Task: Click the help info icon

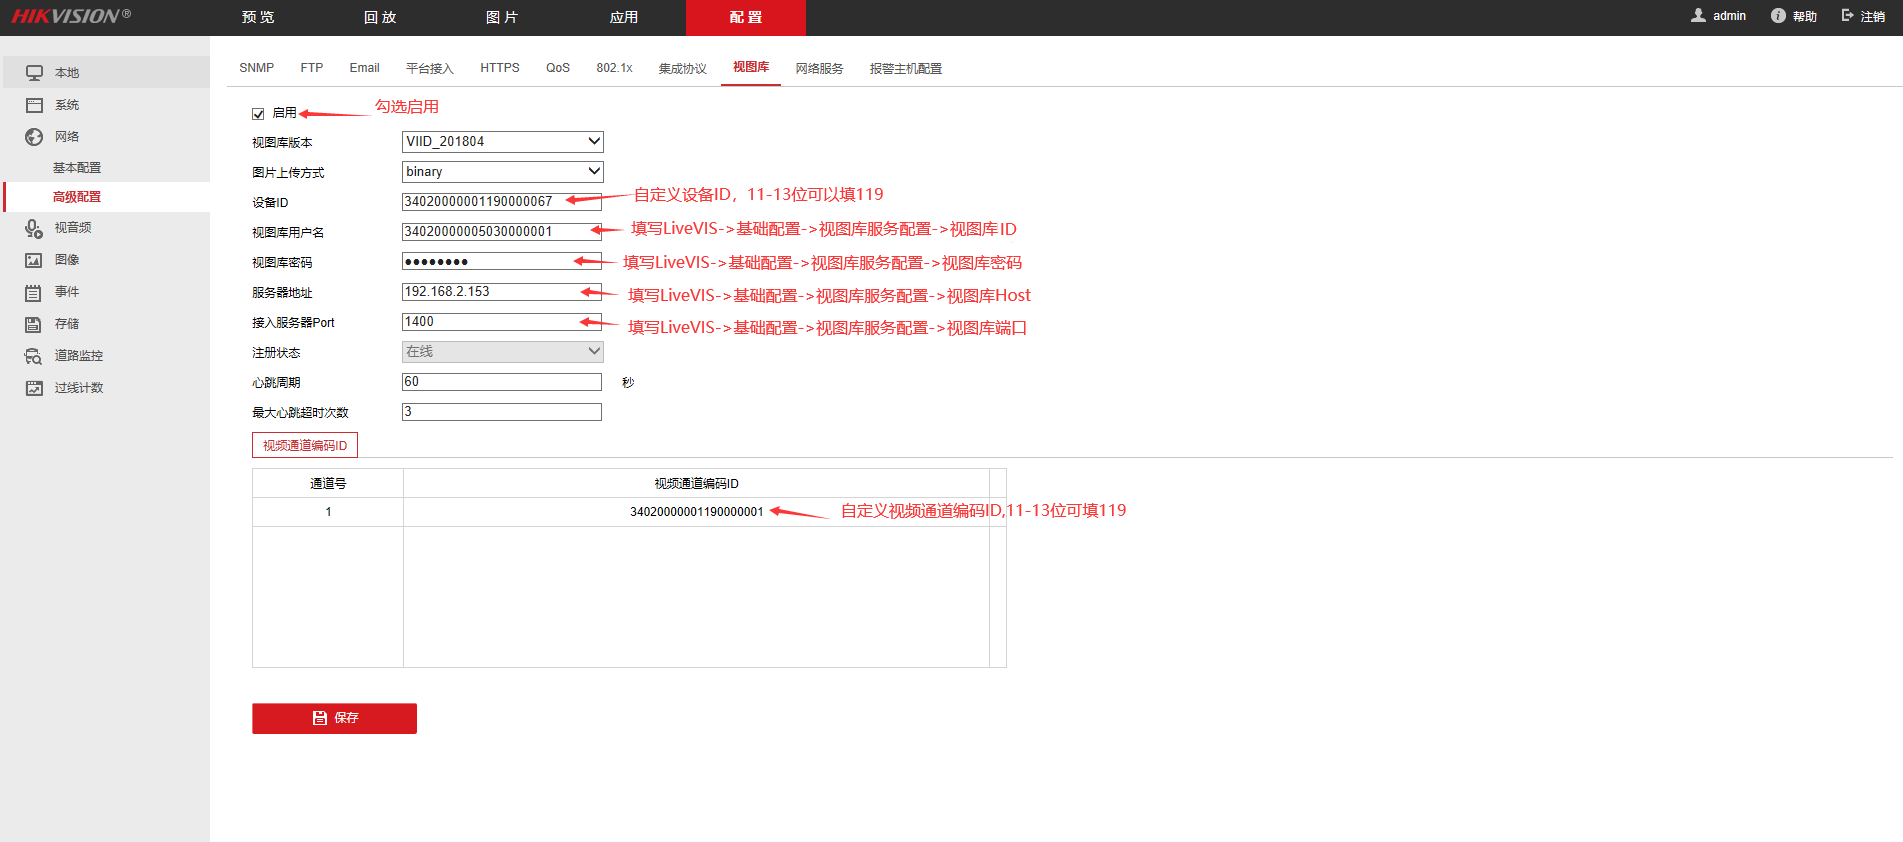Action: [1778, 15]
